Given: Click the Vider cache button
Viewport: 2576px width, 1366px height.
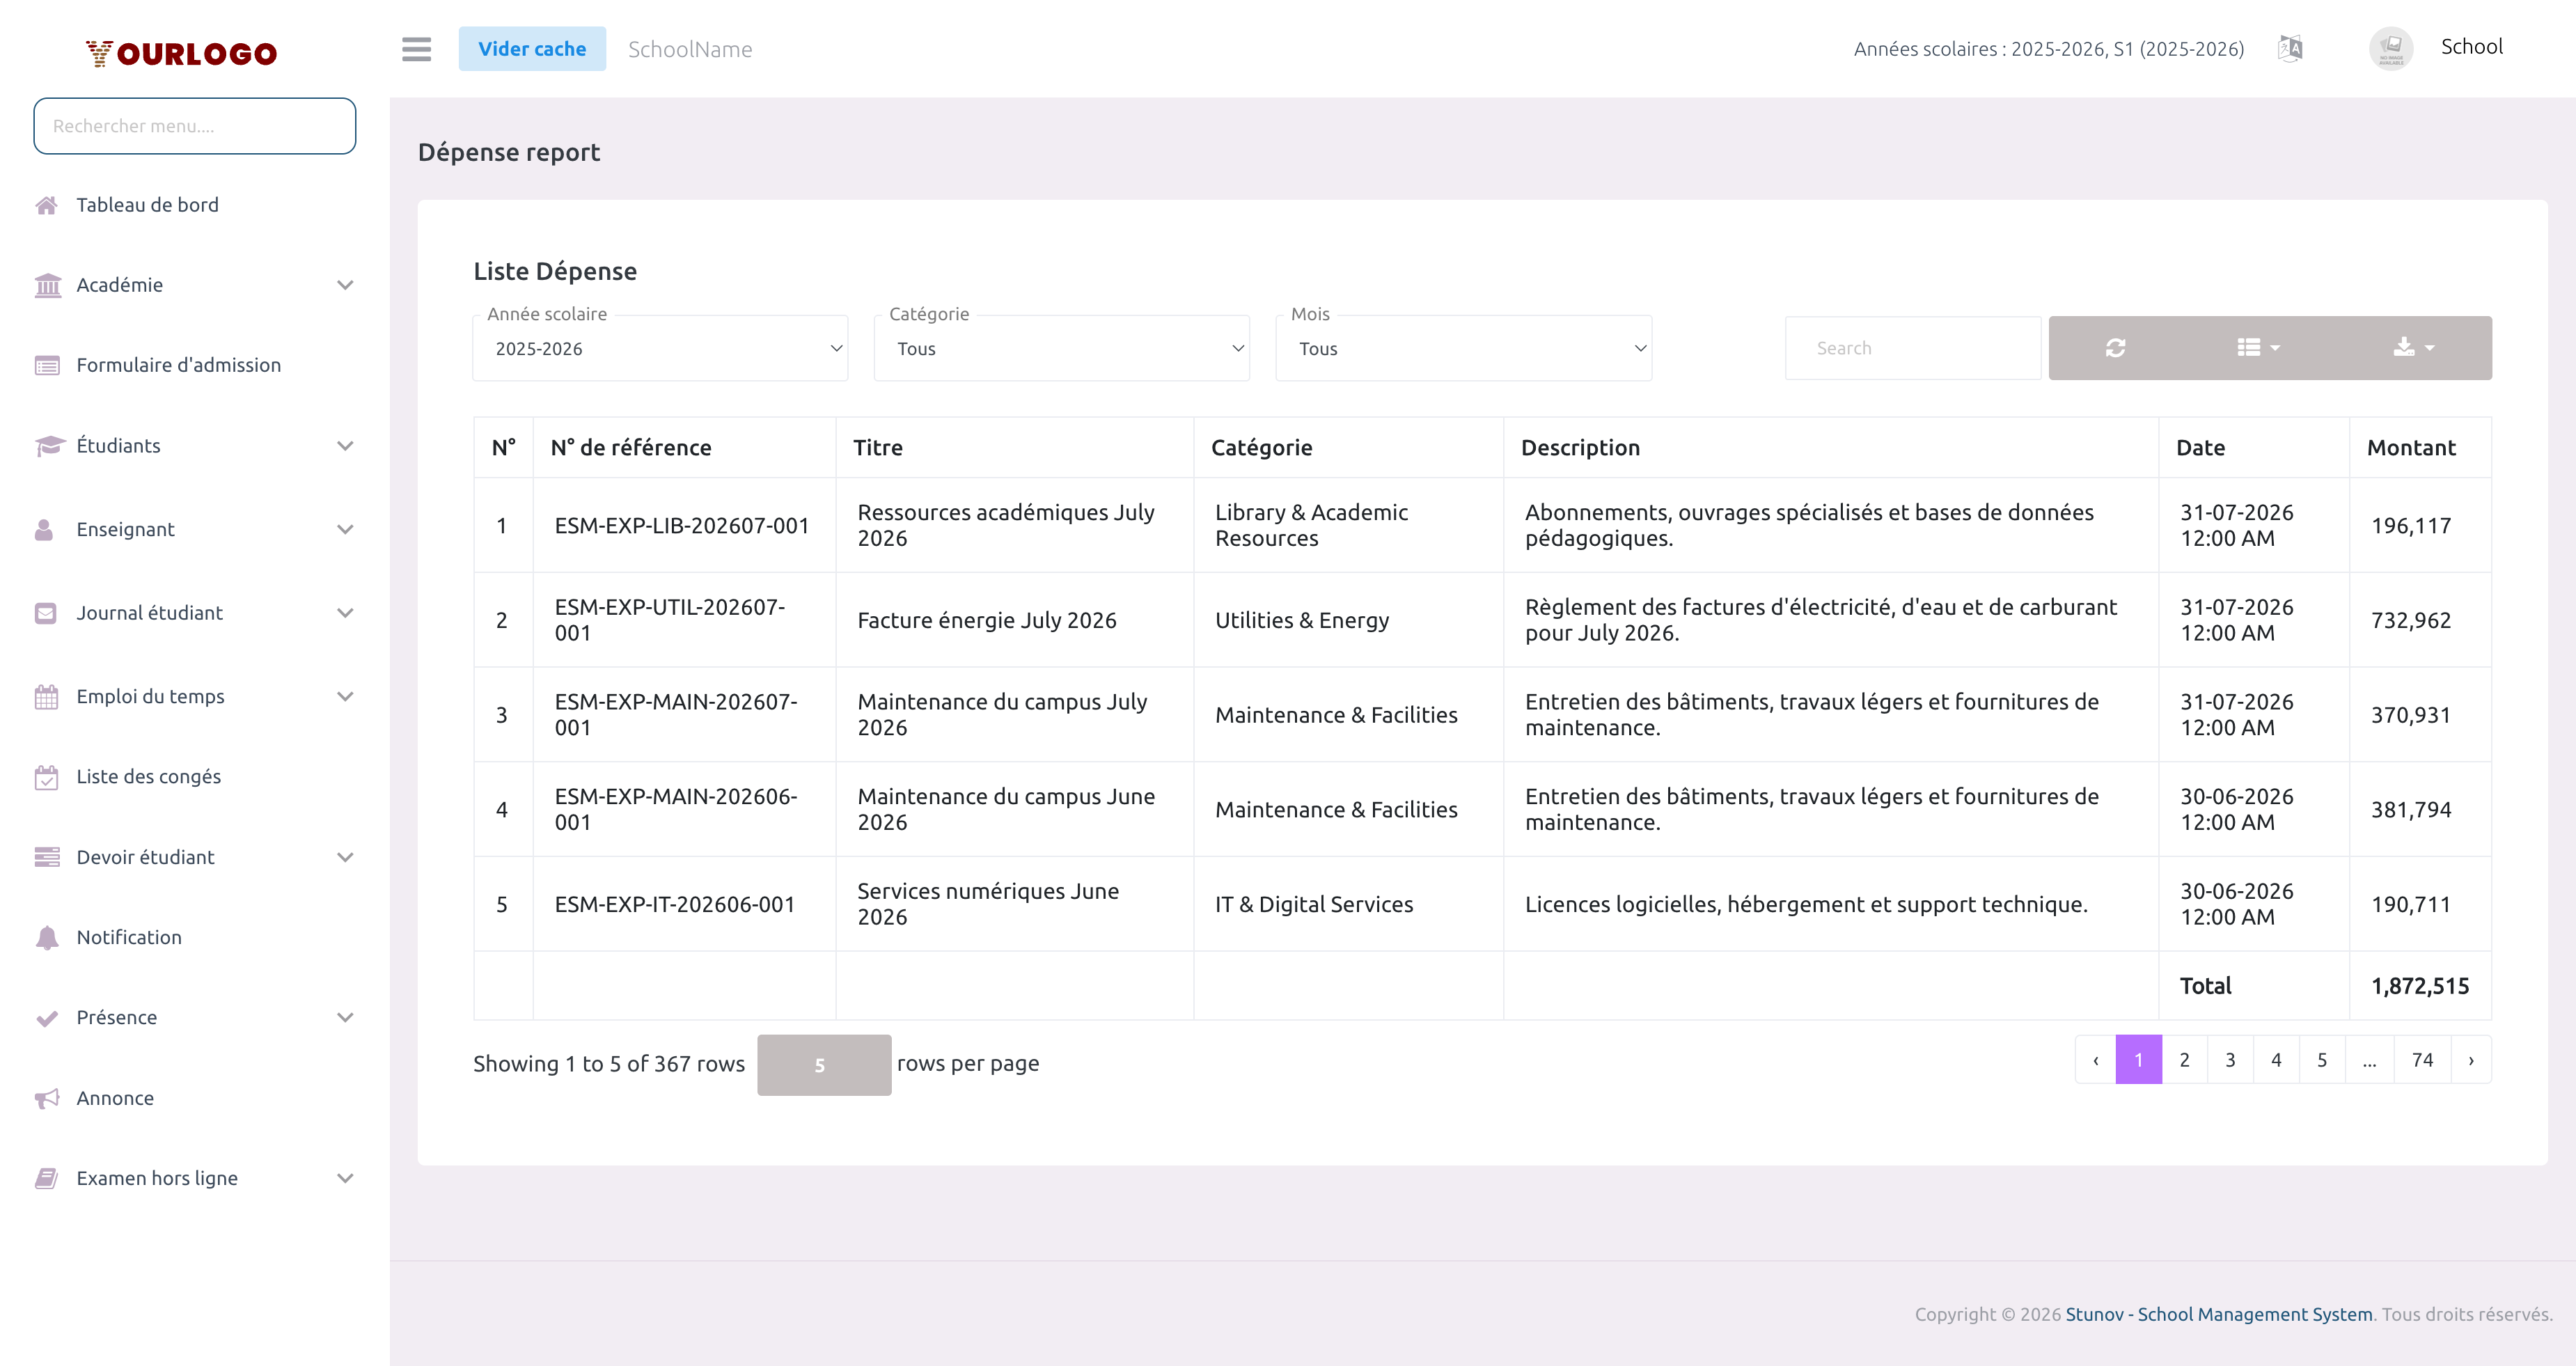Looking at the screenshot, I should [x=532, y=49].
